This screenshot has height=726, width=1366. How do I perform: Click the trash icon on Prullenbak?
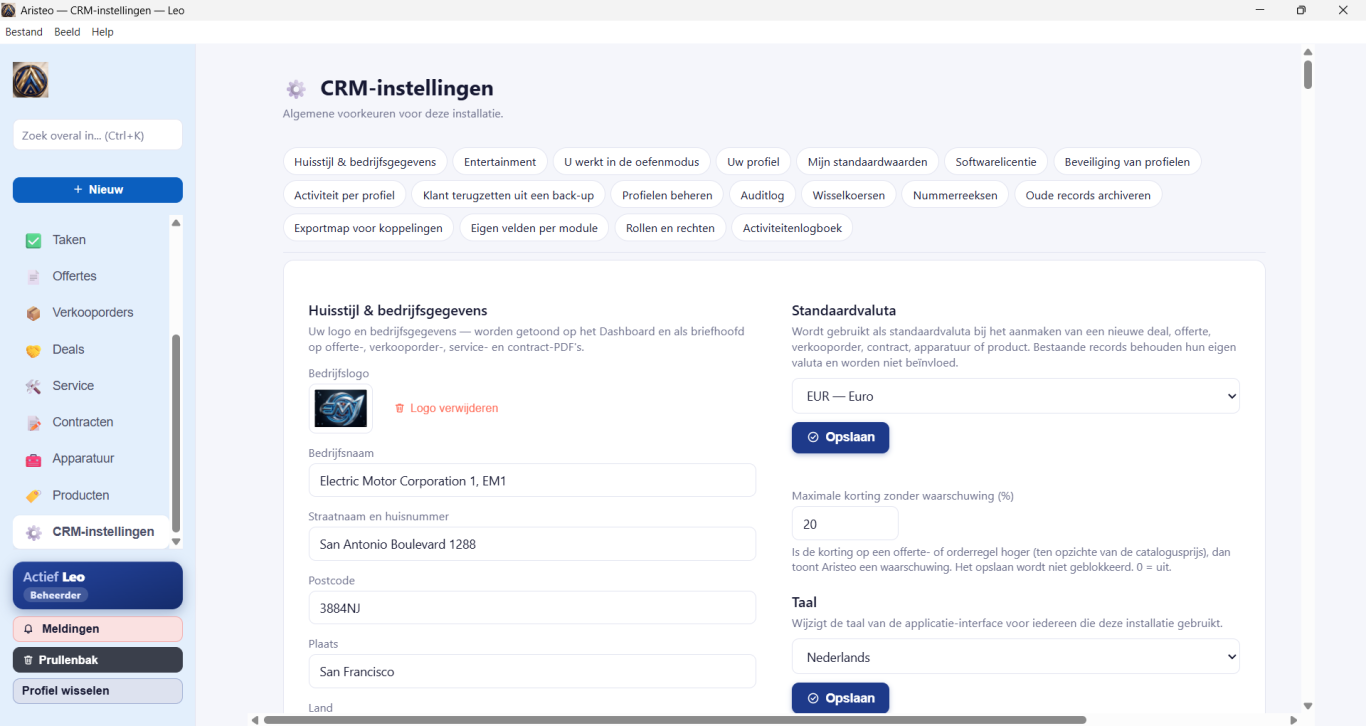[28, 660]
